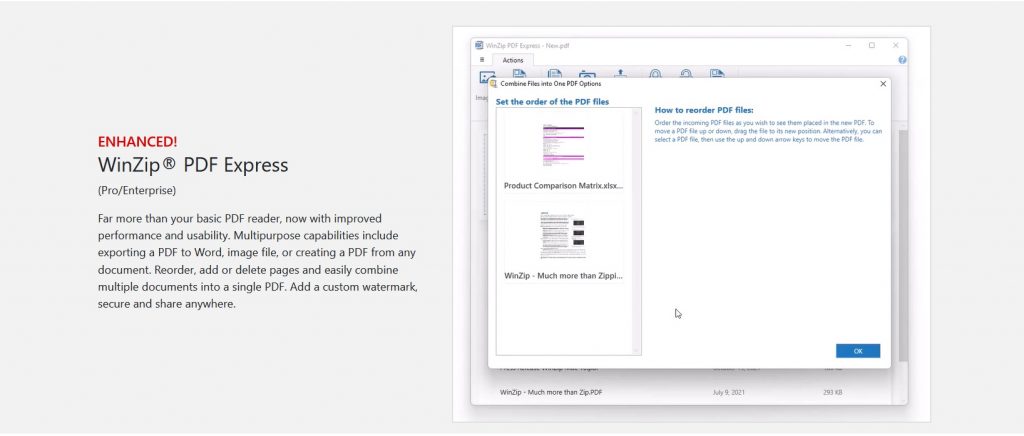Click the WinZip PDF Express title bar icon
Image resolution: width=1024 pixels, height=436 pixels.
click(x=479, y=46)
